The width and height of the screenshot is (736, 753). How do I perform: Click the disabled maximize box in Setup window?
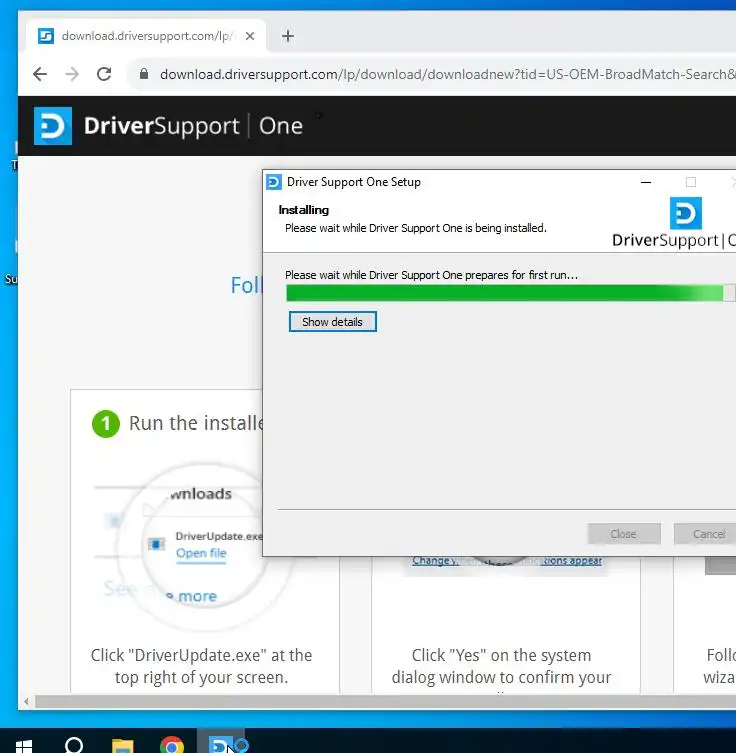(x=691, y=182)
